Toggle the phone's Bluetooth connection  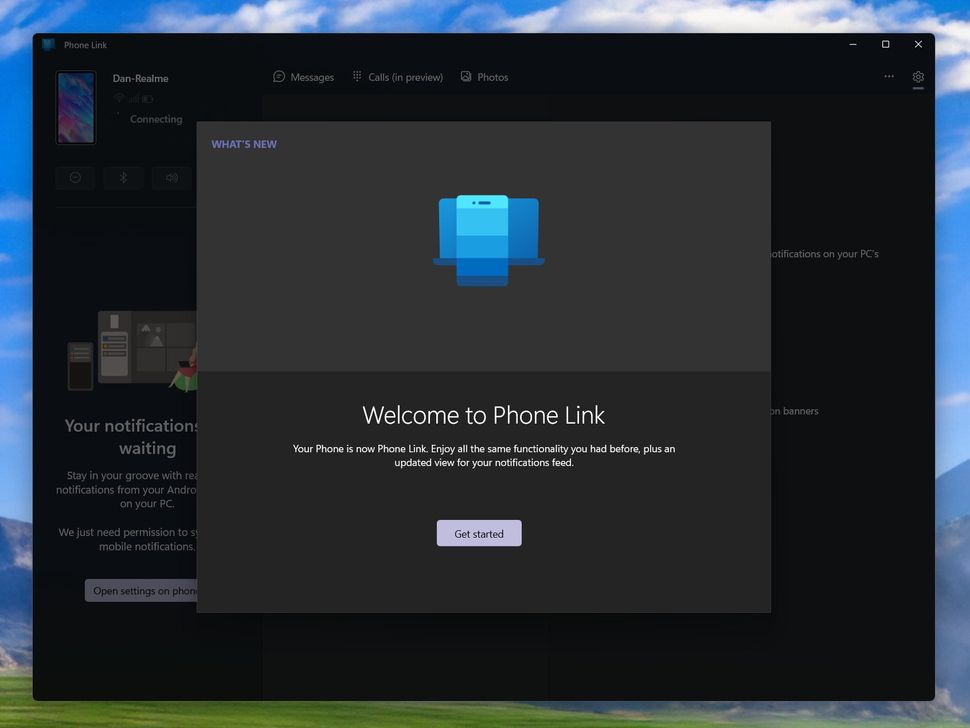(123, 177)
